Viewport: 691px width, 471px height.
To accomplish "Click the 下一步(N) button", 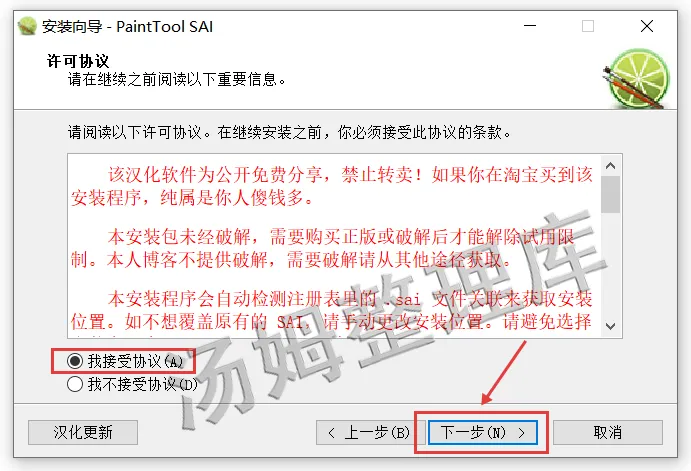I will point(483,432).
